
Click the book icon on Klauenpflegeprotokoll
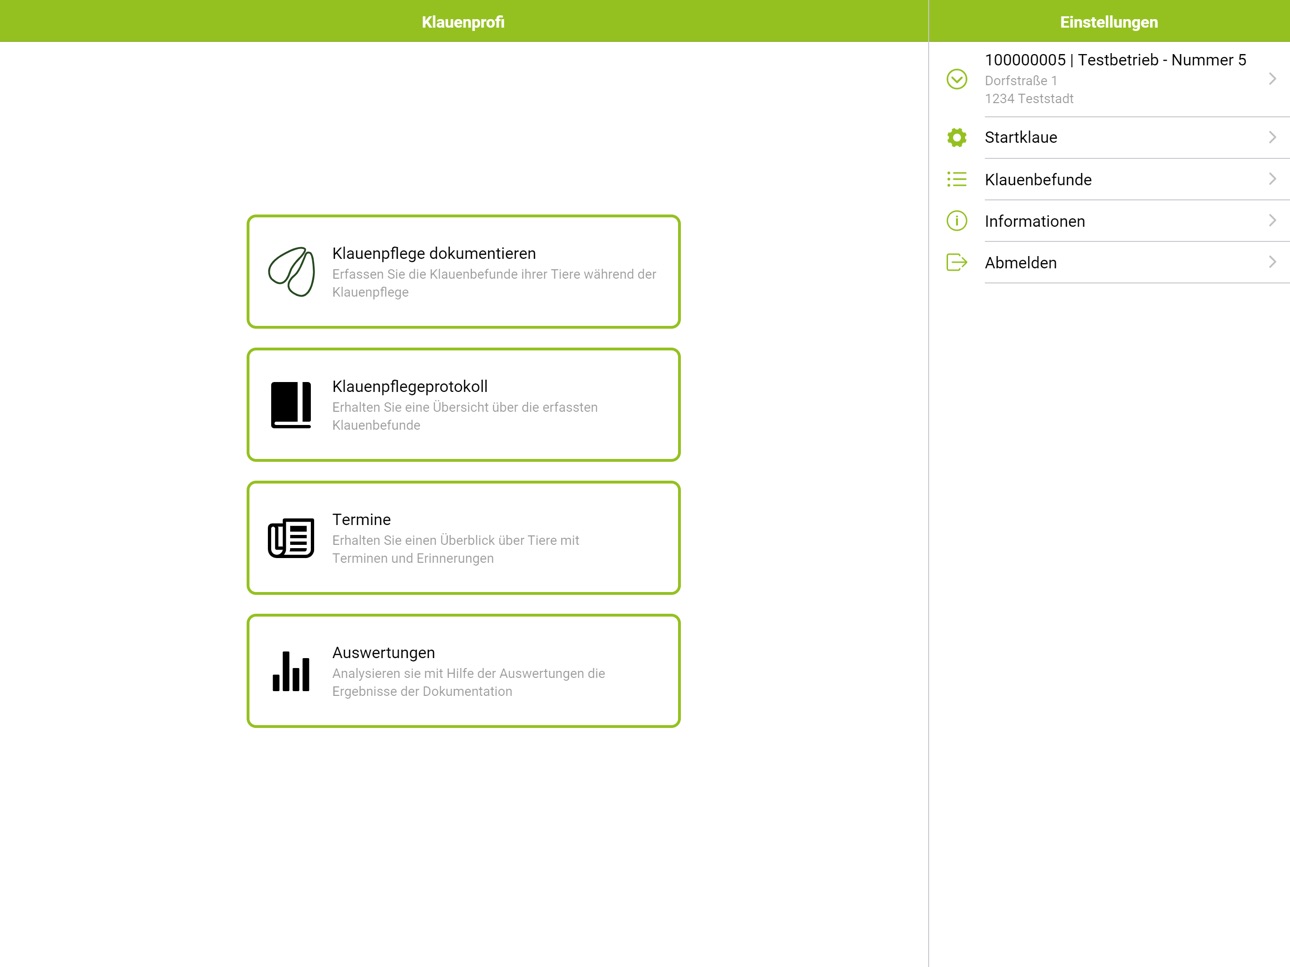(x=291, y=405)
